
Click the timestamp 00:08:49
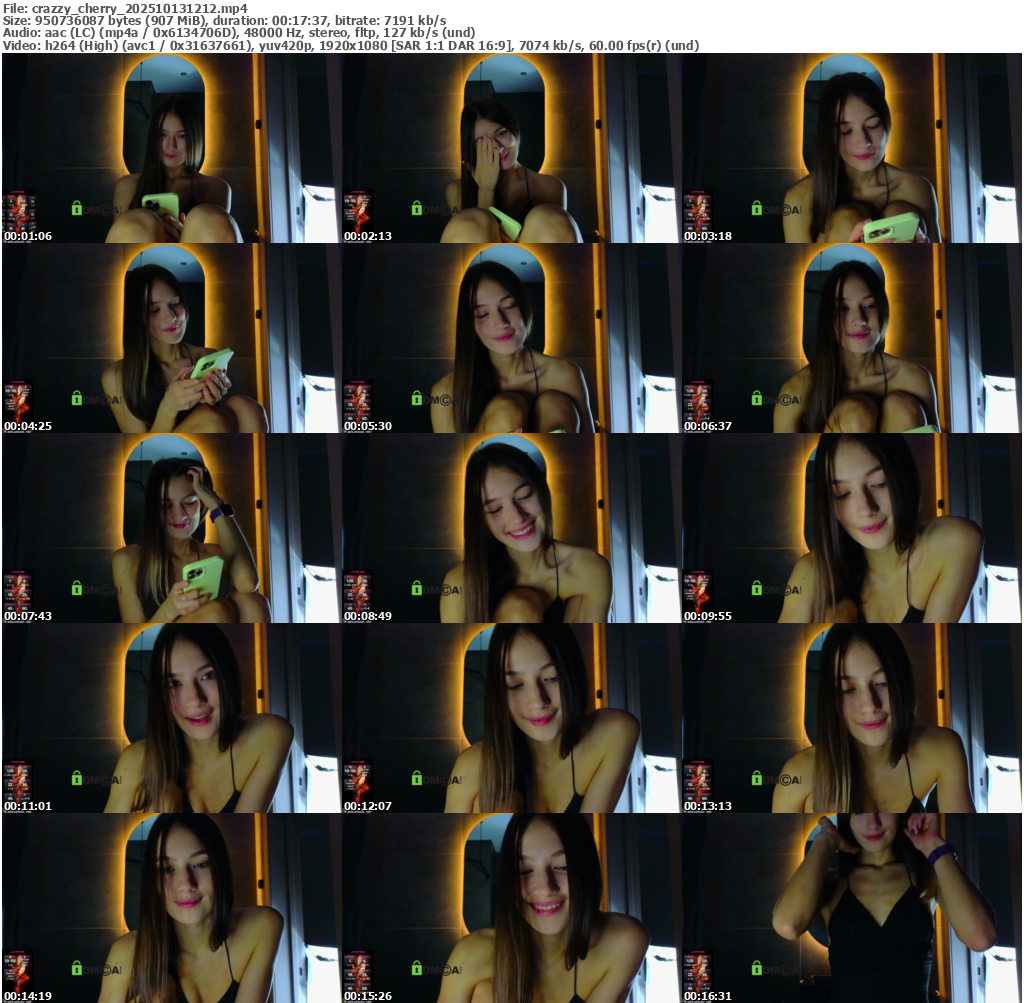click(x=368, y=616)
